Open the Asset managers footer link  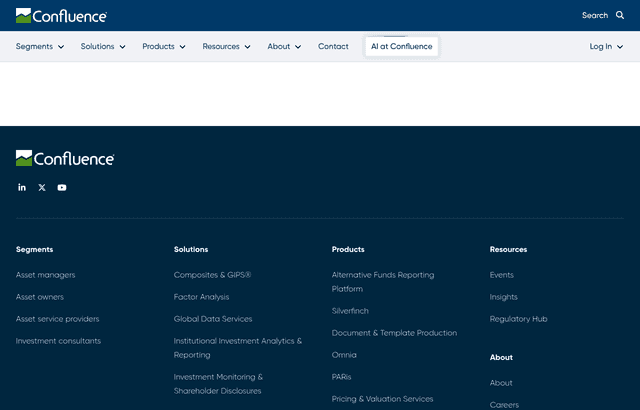(45, 275)
